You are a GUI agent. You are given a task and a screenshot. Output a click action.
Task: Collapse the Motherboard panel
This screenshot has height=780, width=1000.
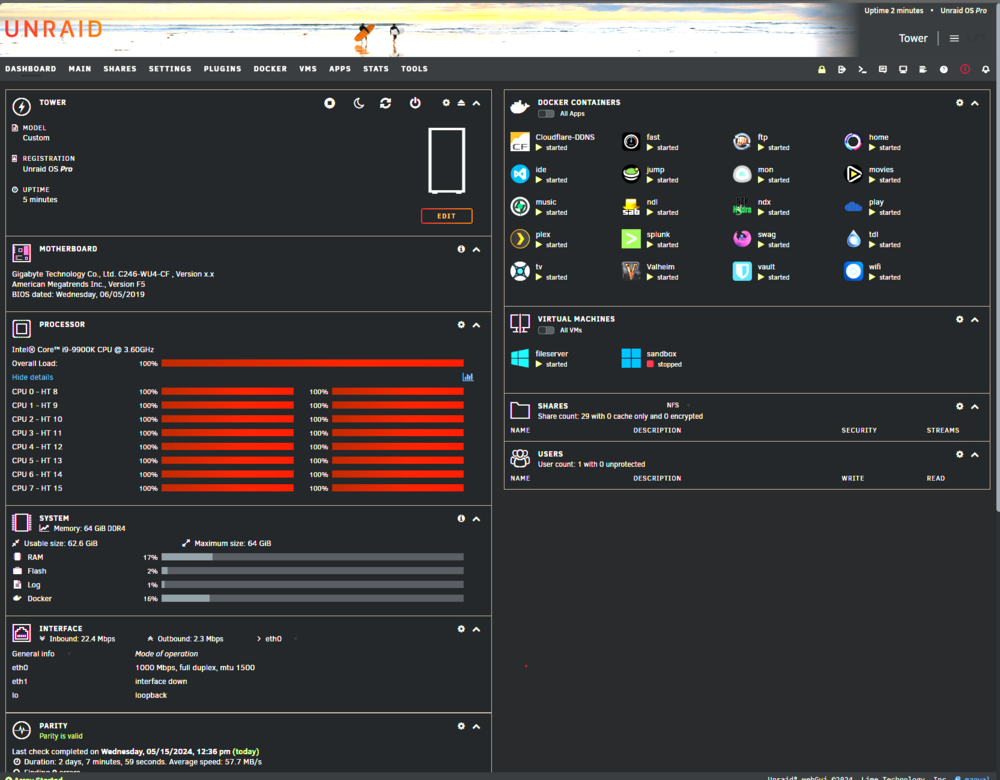(x=476, y=250)
